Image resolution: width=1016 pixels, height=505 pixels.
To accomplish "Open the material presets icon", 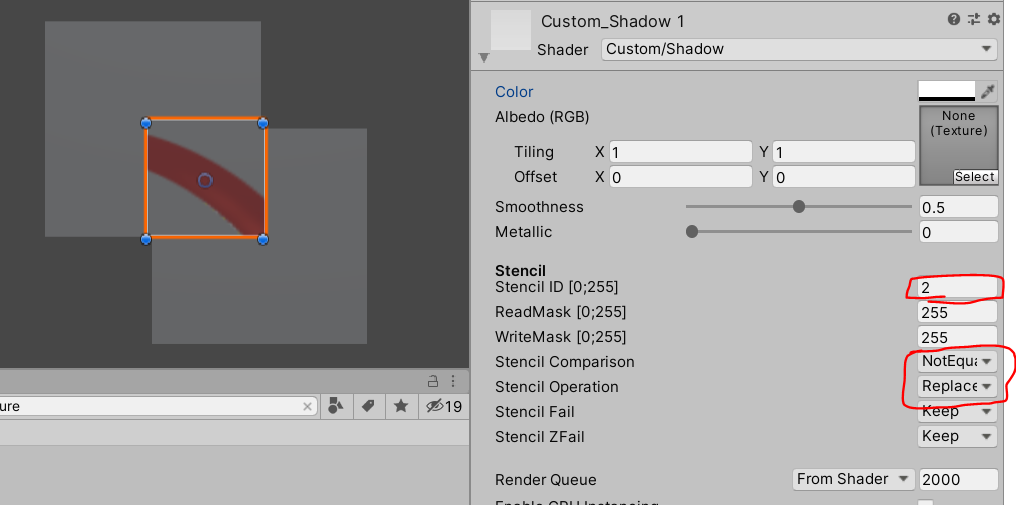I will 974,19.
